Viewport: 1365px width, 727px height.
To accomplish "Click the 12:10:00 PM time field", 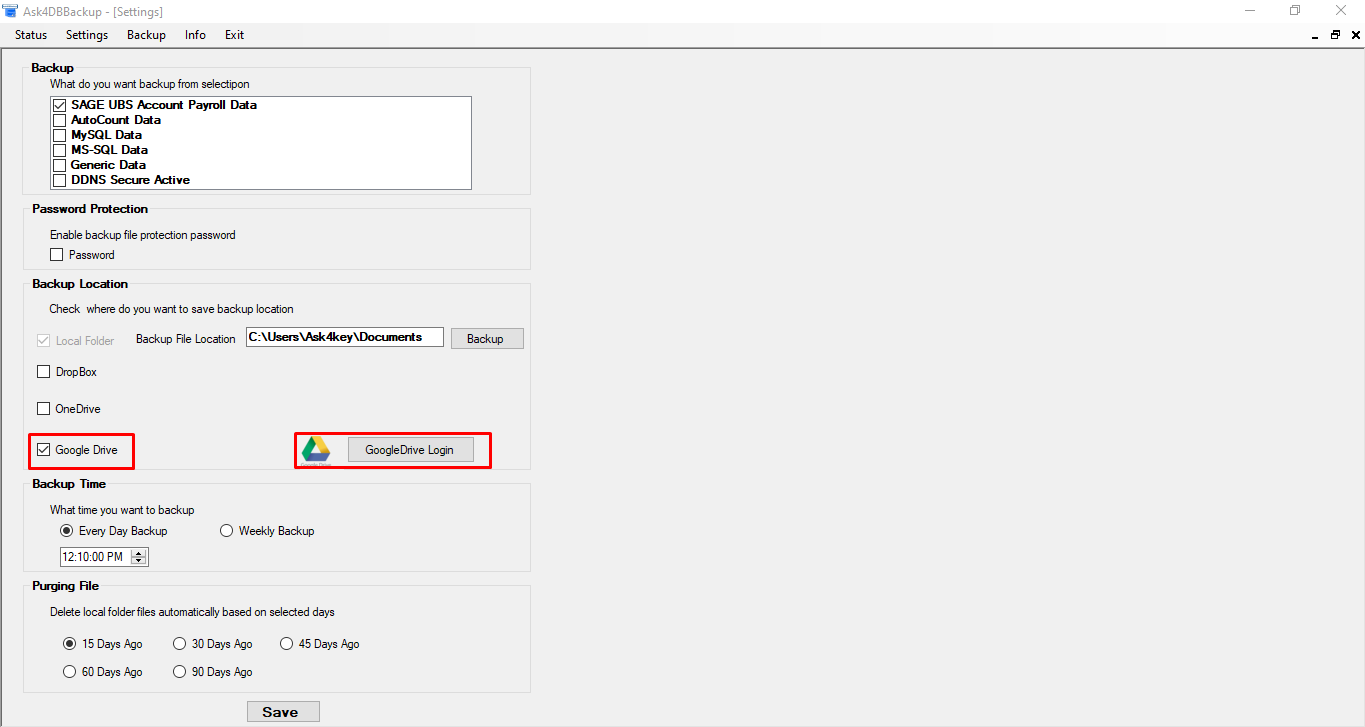I will tap(95, 557).
